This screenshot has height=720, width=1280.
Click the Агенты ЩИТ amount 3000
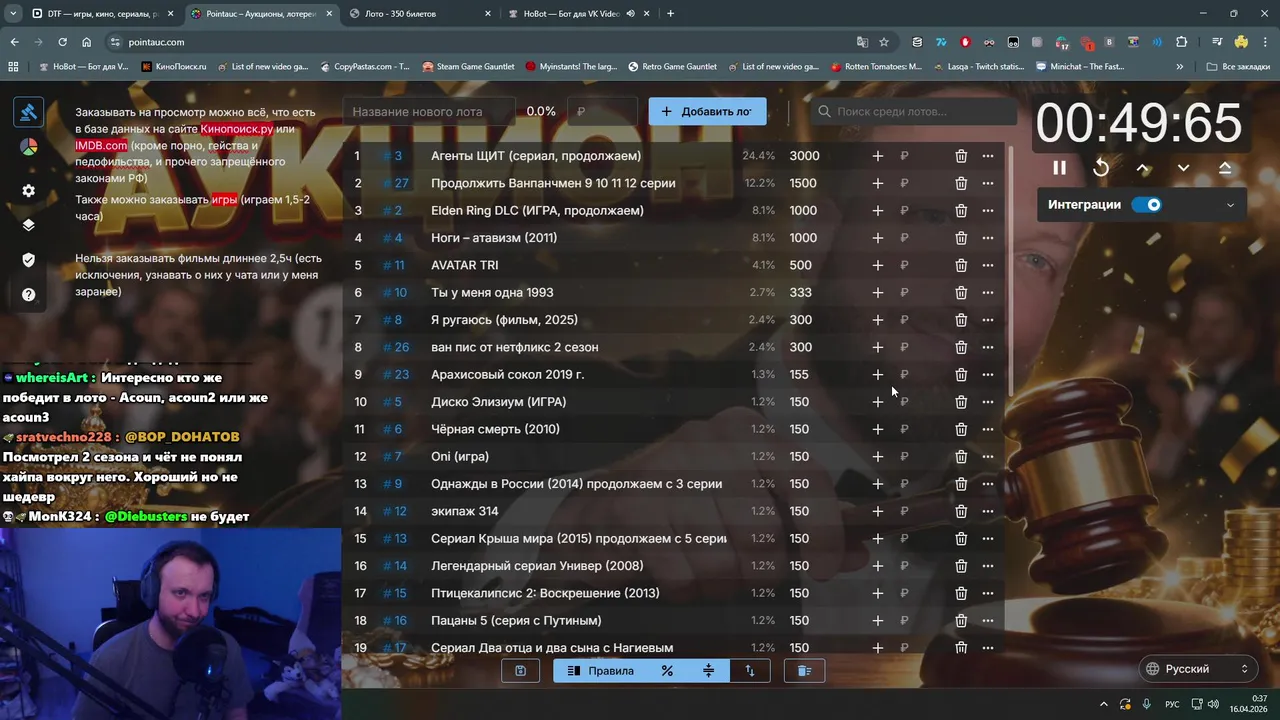[804, 156]
